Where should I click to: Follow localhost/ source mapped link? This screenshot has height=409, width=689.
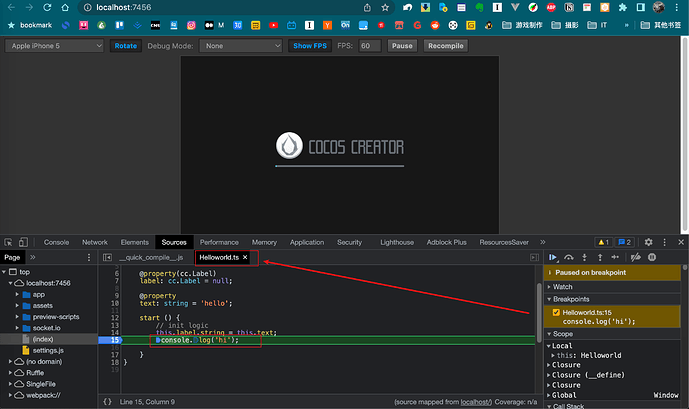point(475,402)
